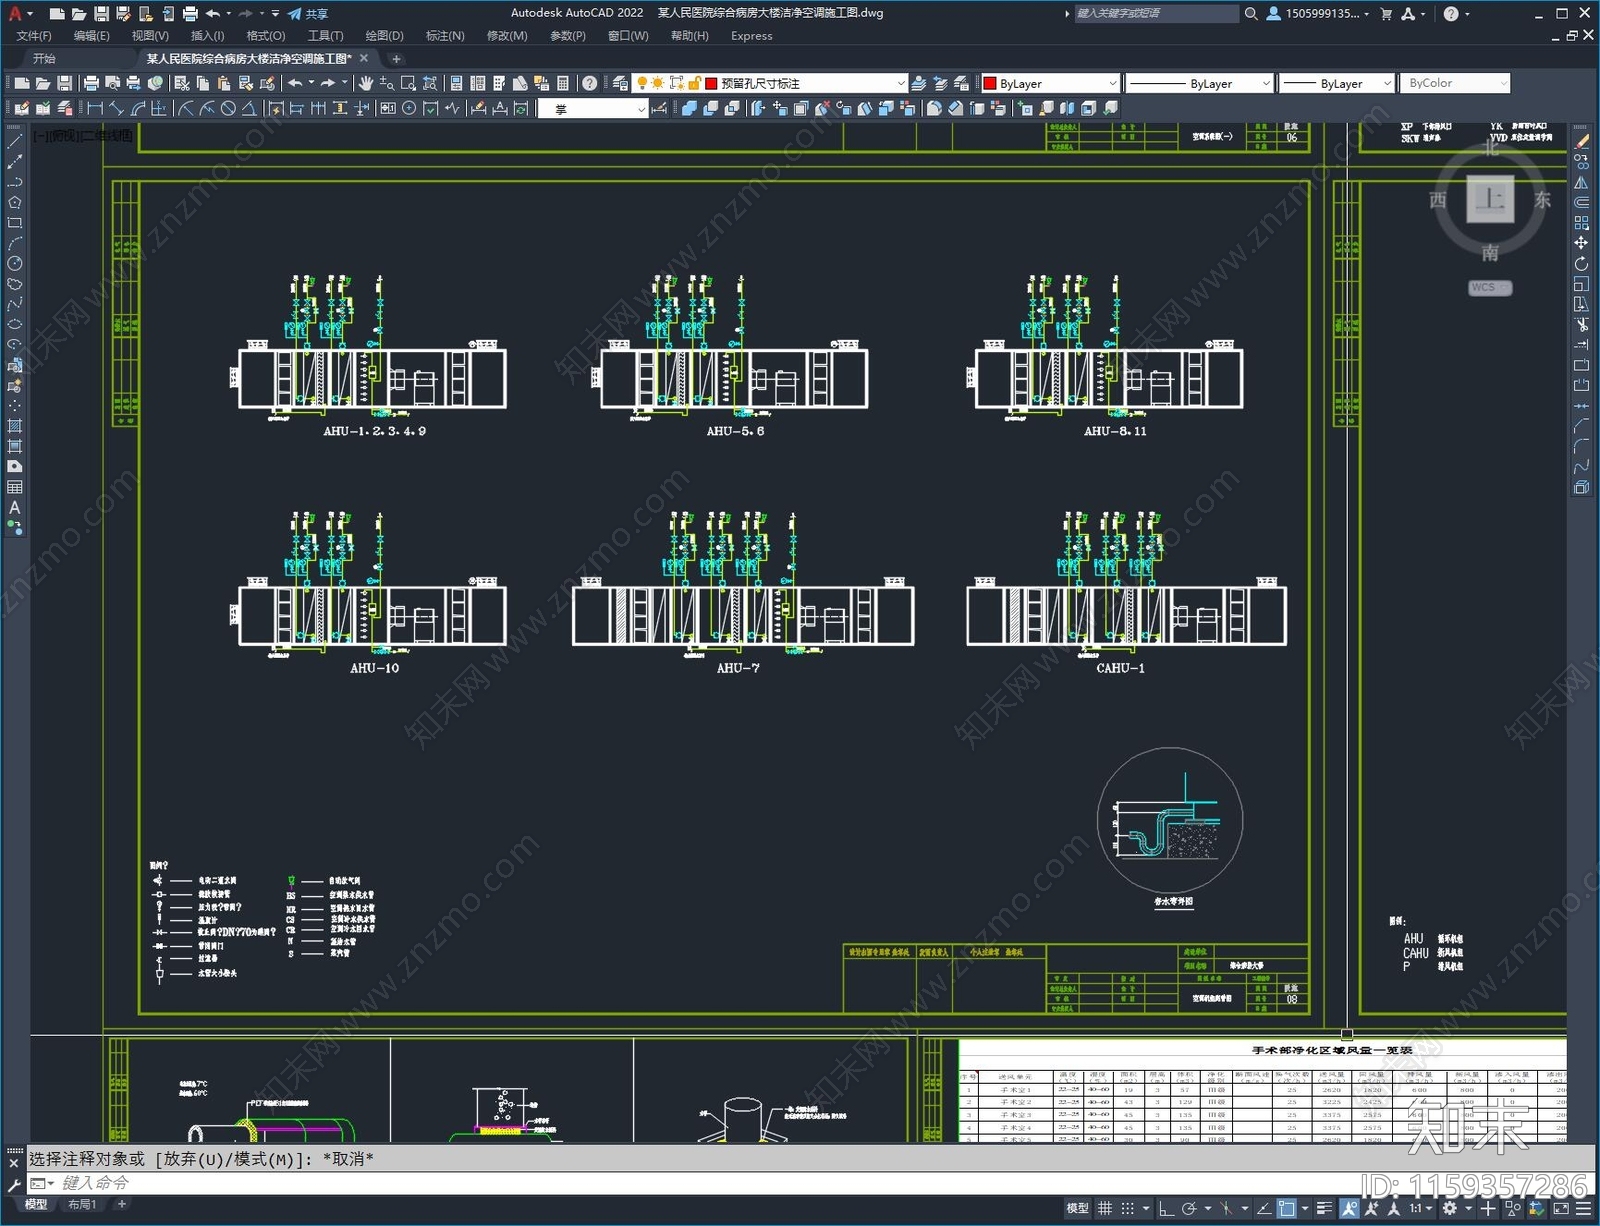Click the Pan hand tool icon
Image resolution: width=1600 pixels, height=1226 pixels.
pos(366,83)
